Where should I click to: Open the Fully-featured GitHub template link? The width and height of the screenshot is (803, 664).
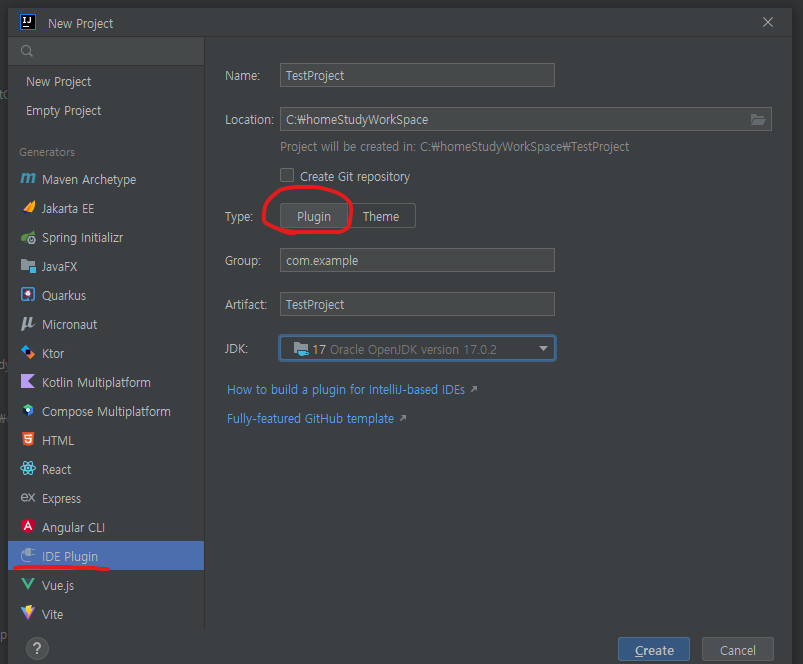click(x=310, y=419)
